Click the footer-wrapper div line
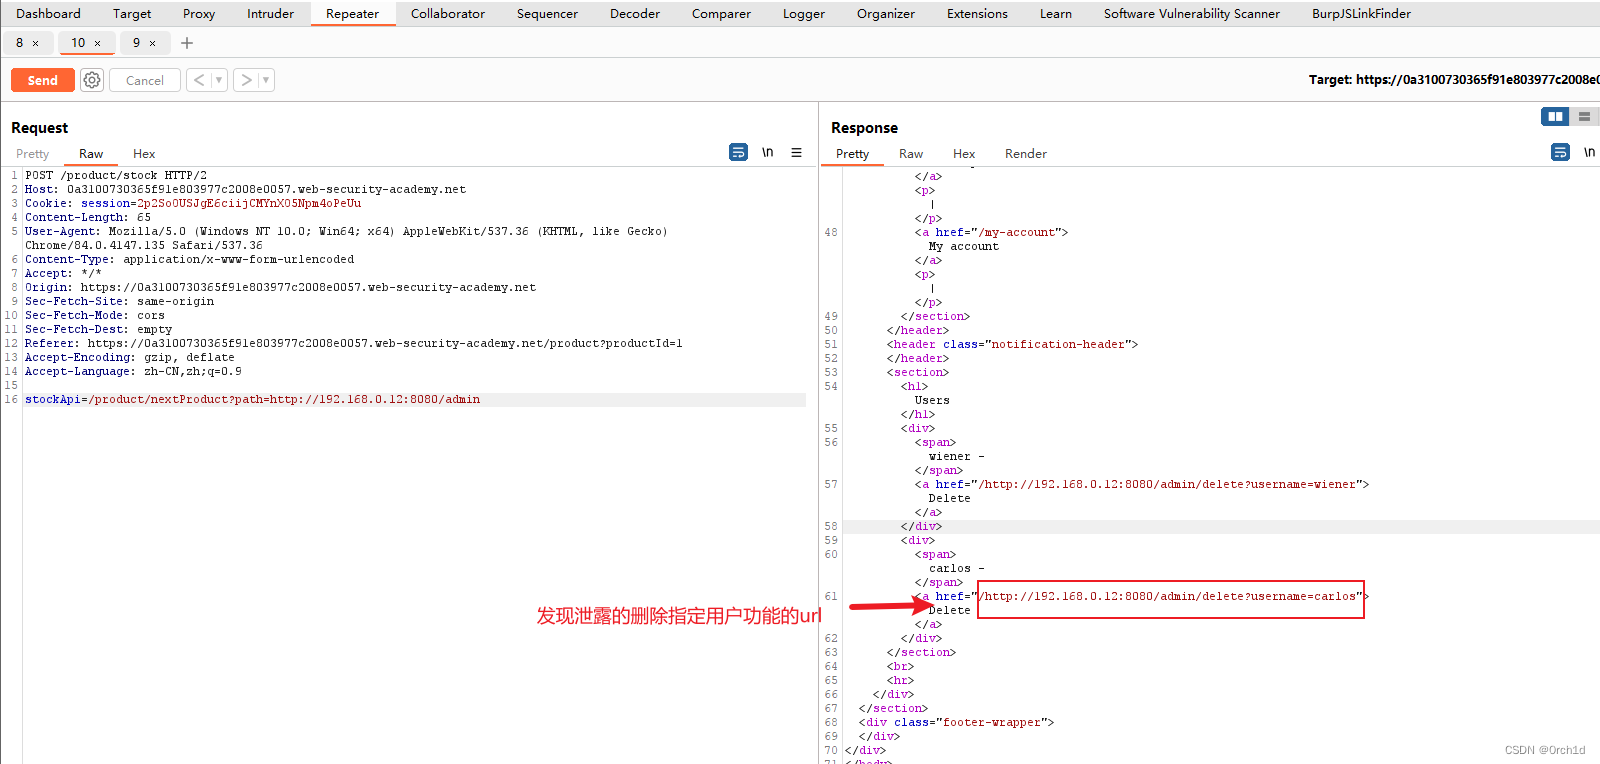The image size is (1600, 764). [x=956, y=722]
